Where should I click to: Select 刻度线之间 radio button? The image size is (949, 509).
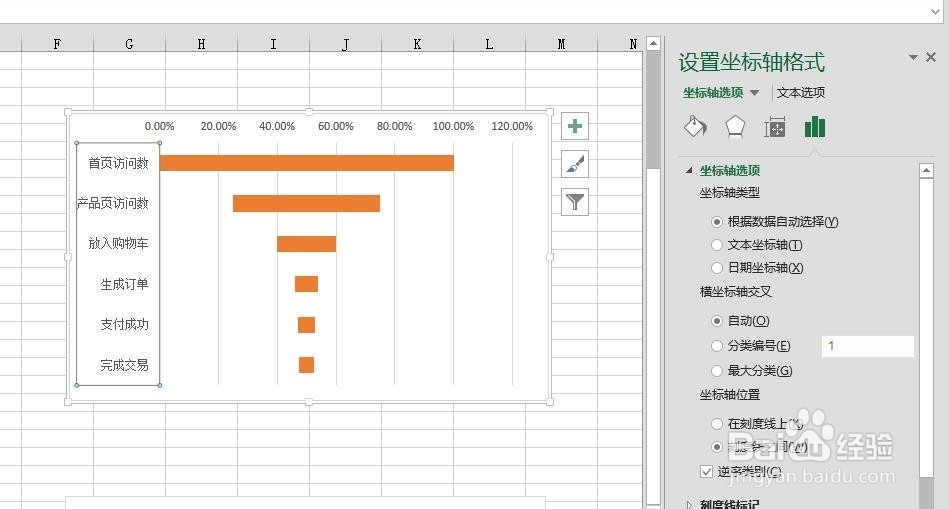[717, 447]
